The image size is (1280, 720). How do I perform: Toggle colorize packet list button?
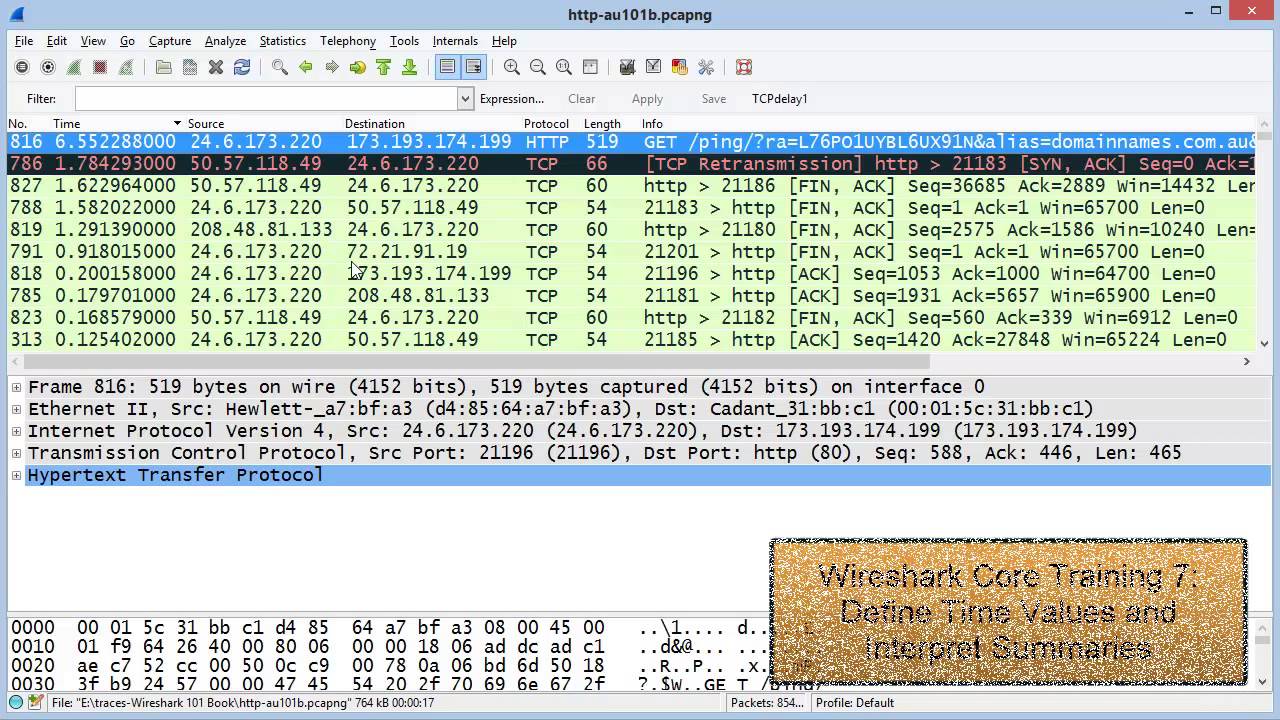click(448, 67)
